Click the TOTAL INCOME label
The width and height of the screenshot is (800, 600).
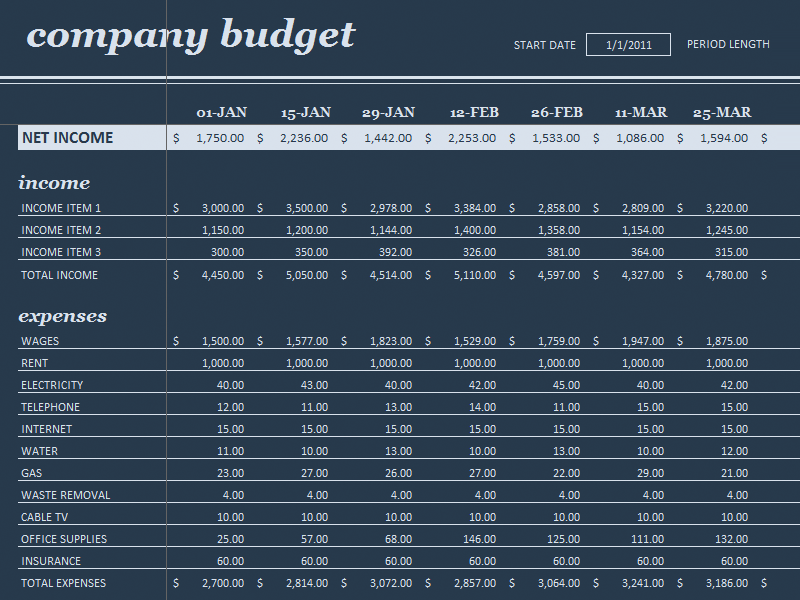[59, 275]
